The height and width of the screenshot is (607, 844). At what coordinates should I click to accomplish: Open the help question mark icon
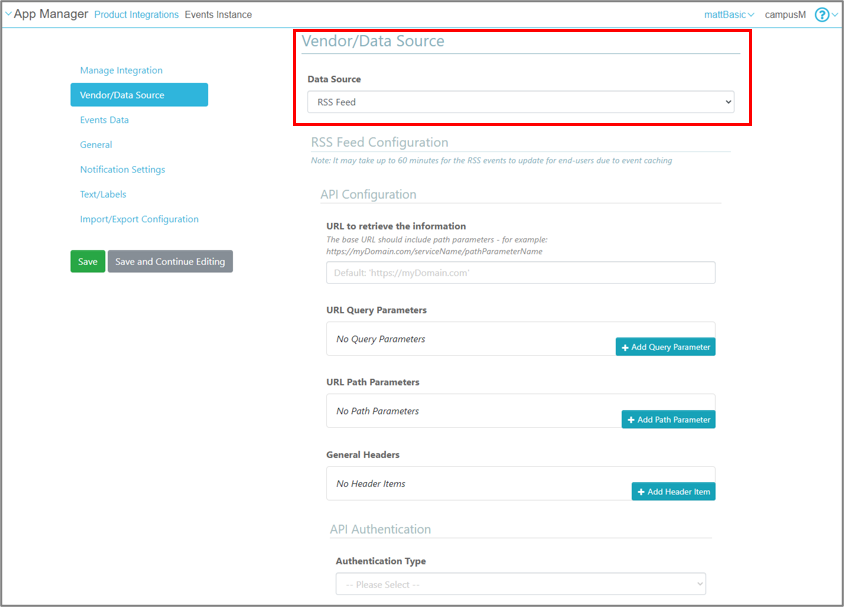tap(821, 15)
